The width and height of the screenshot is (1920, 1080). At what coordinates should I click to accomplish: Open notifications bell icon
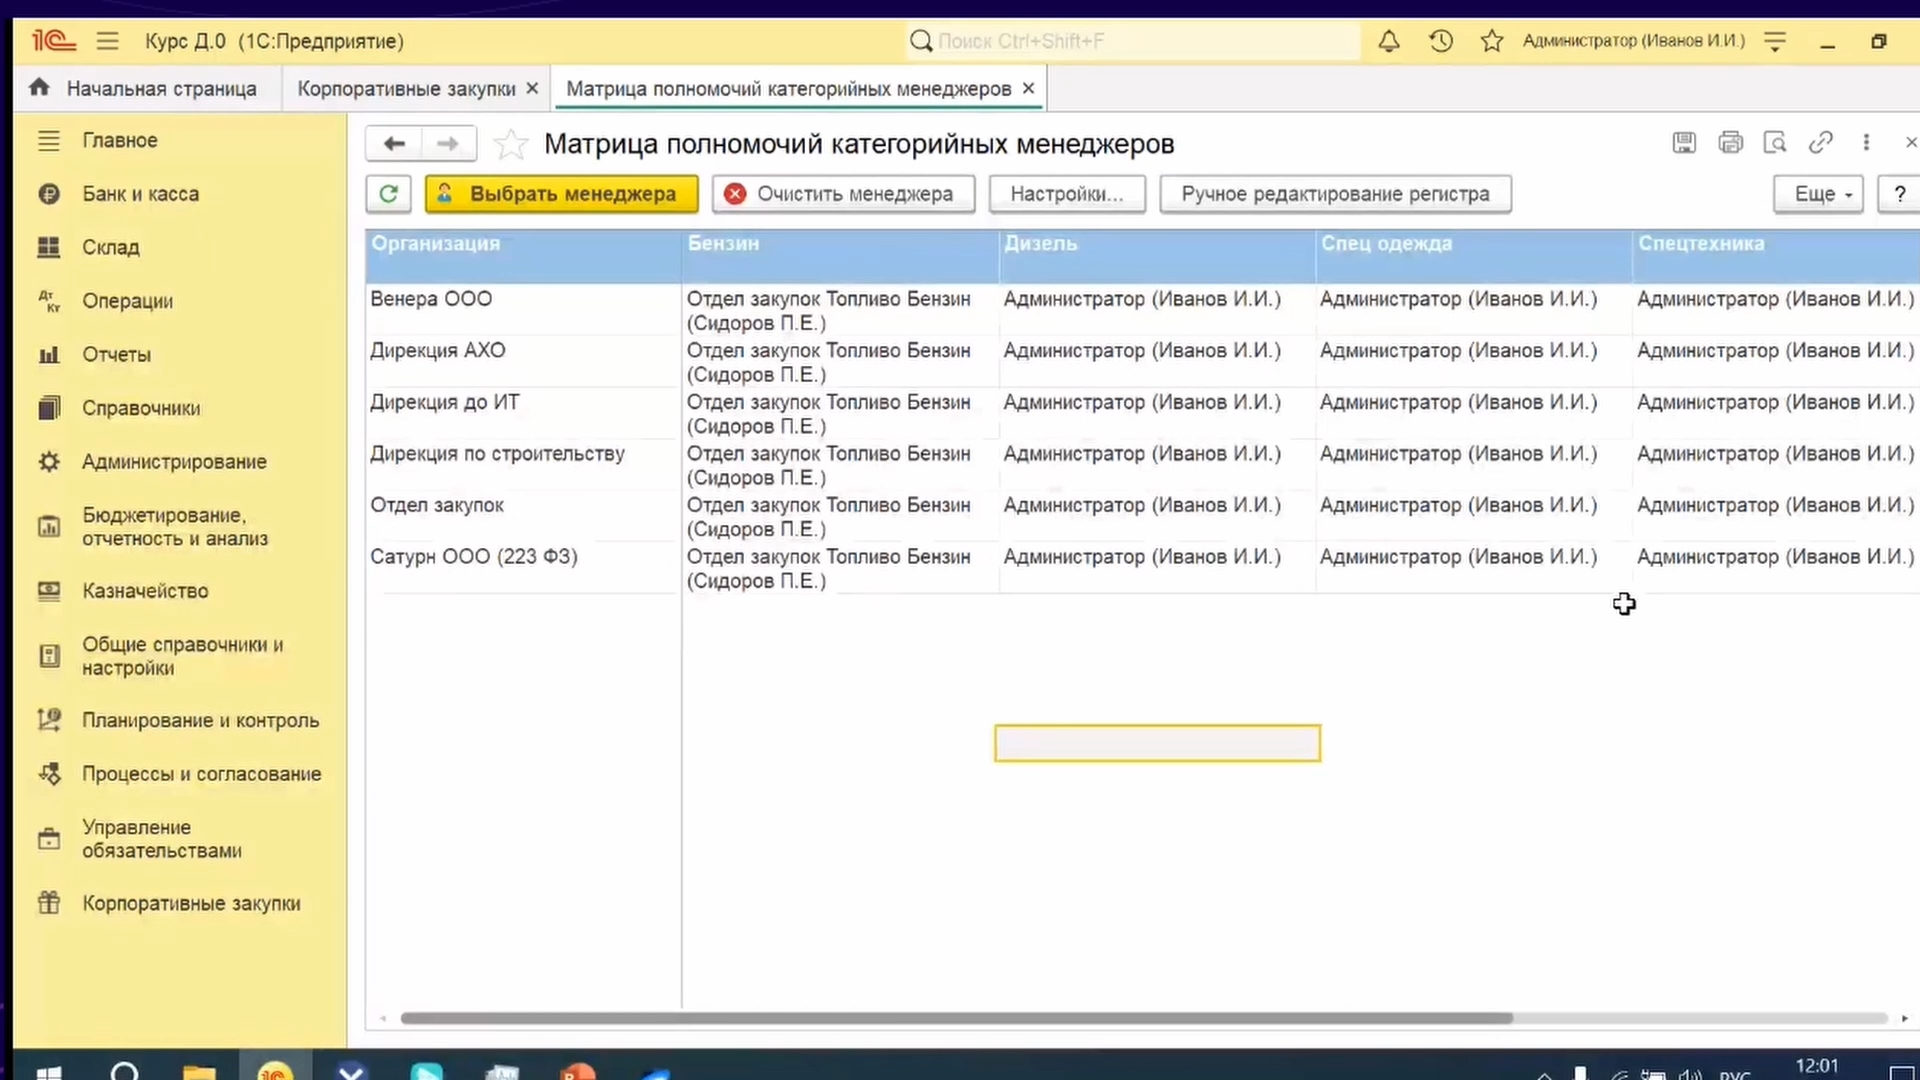pos(1389,41)
